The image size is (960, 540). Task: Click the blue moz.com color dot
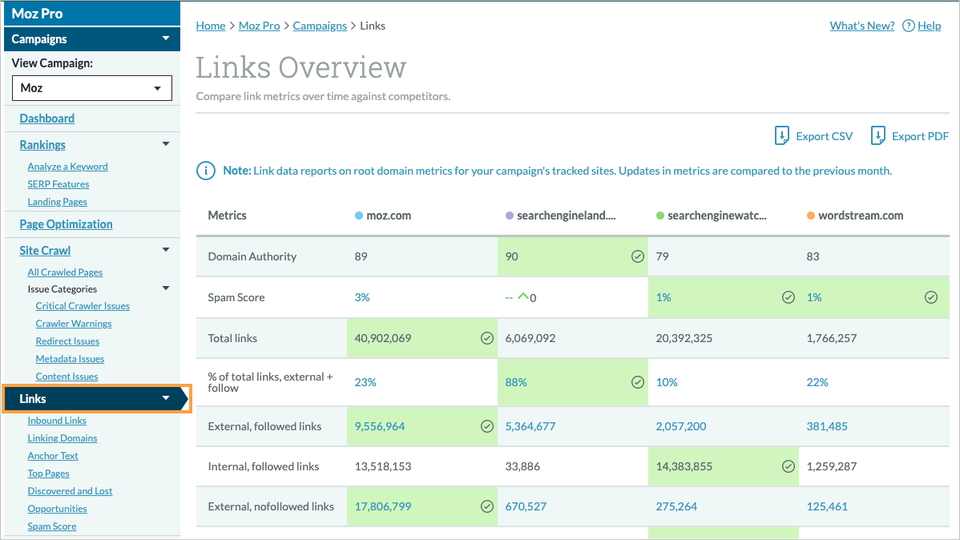[x=359, y=216]
